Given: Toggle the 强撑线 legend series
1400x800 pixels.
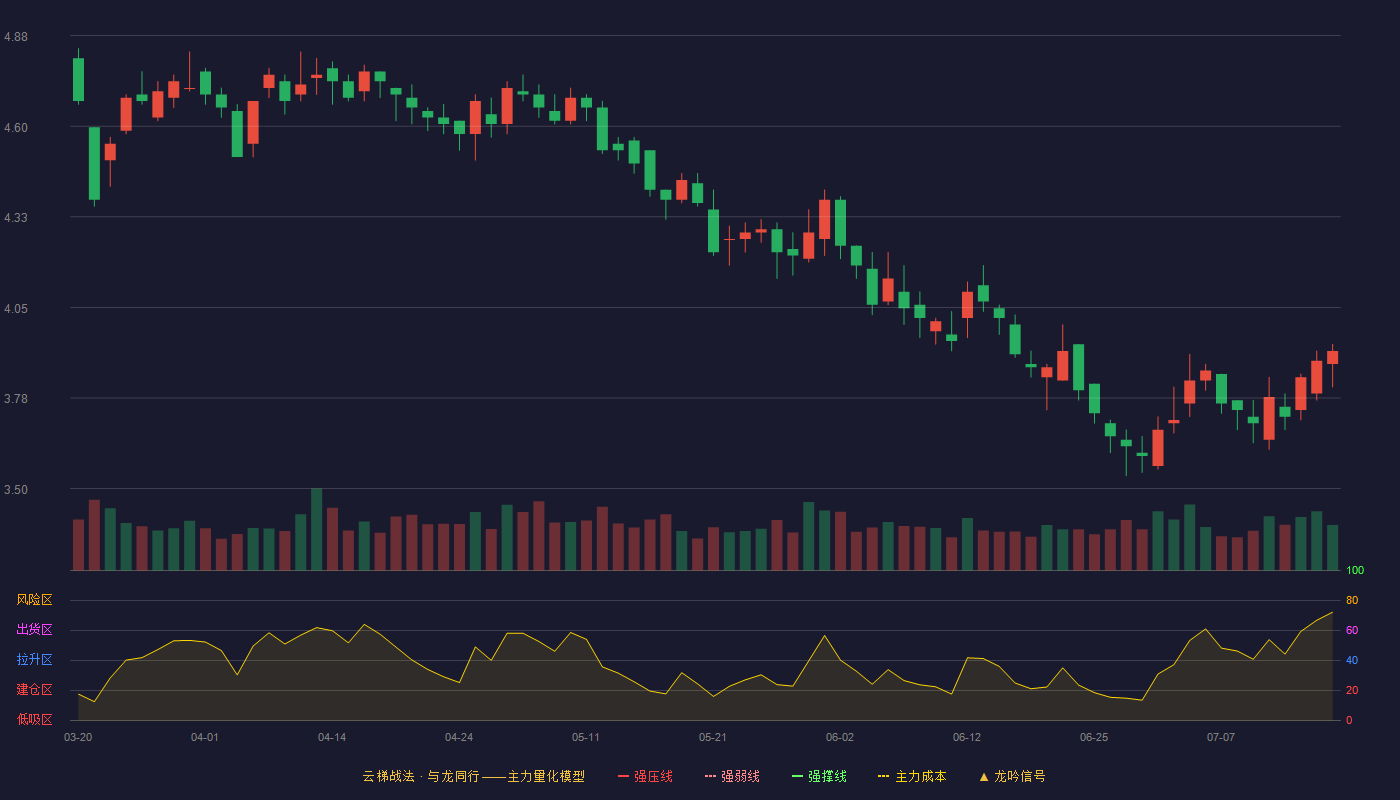Looking at the screenshot, I should point(819,776).
